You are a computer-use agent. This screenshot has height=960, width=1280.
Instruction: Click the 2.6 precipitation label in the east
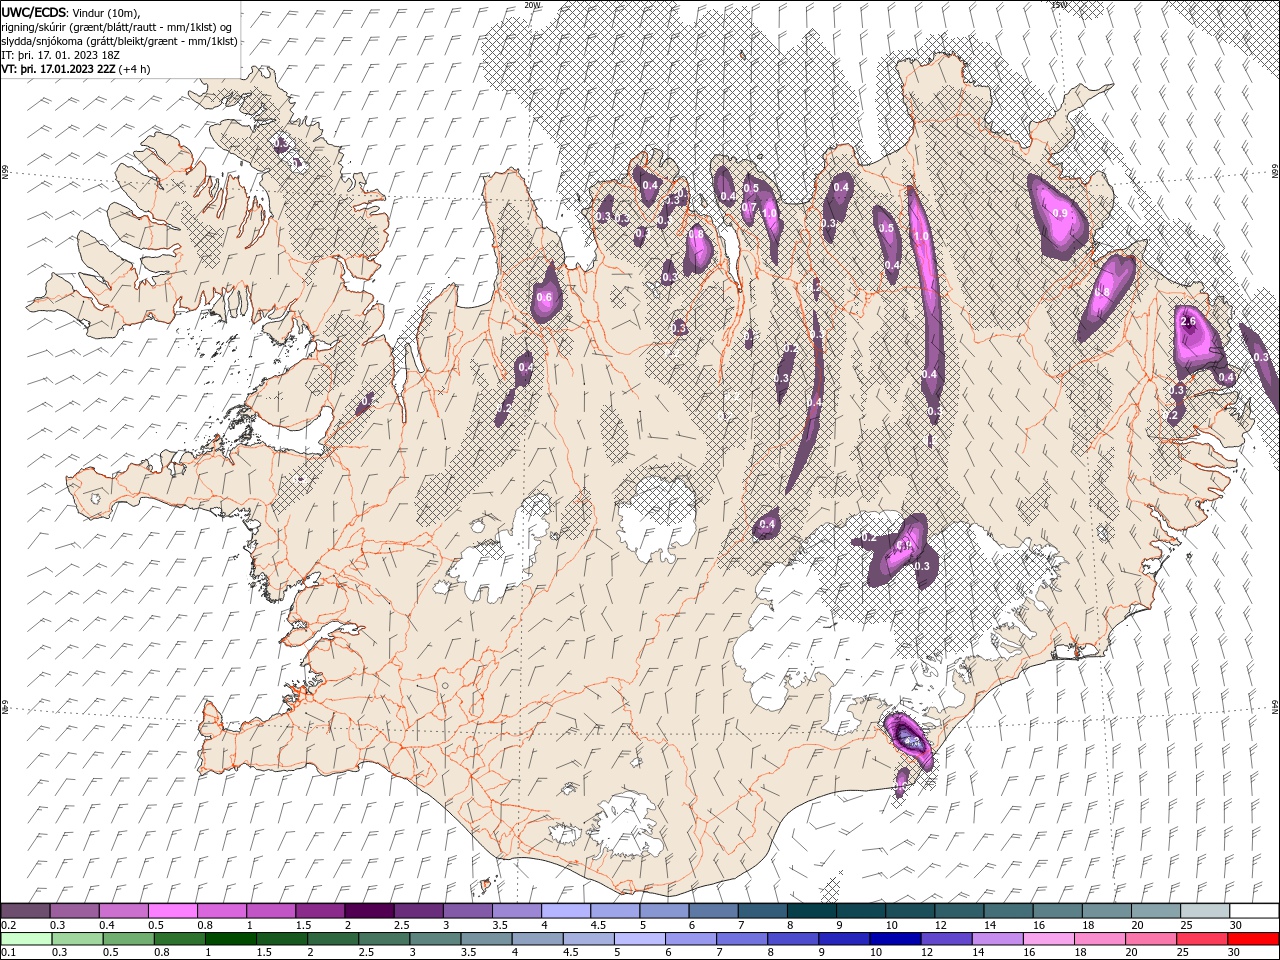pyautogui.click(x=1188, y=321)
